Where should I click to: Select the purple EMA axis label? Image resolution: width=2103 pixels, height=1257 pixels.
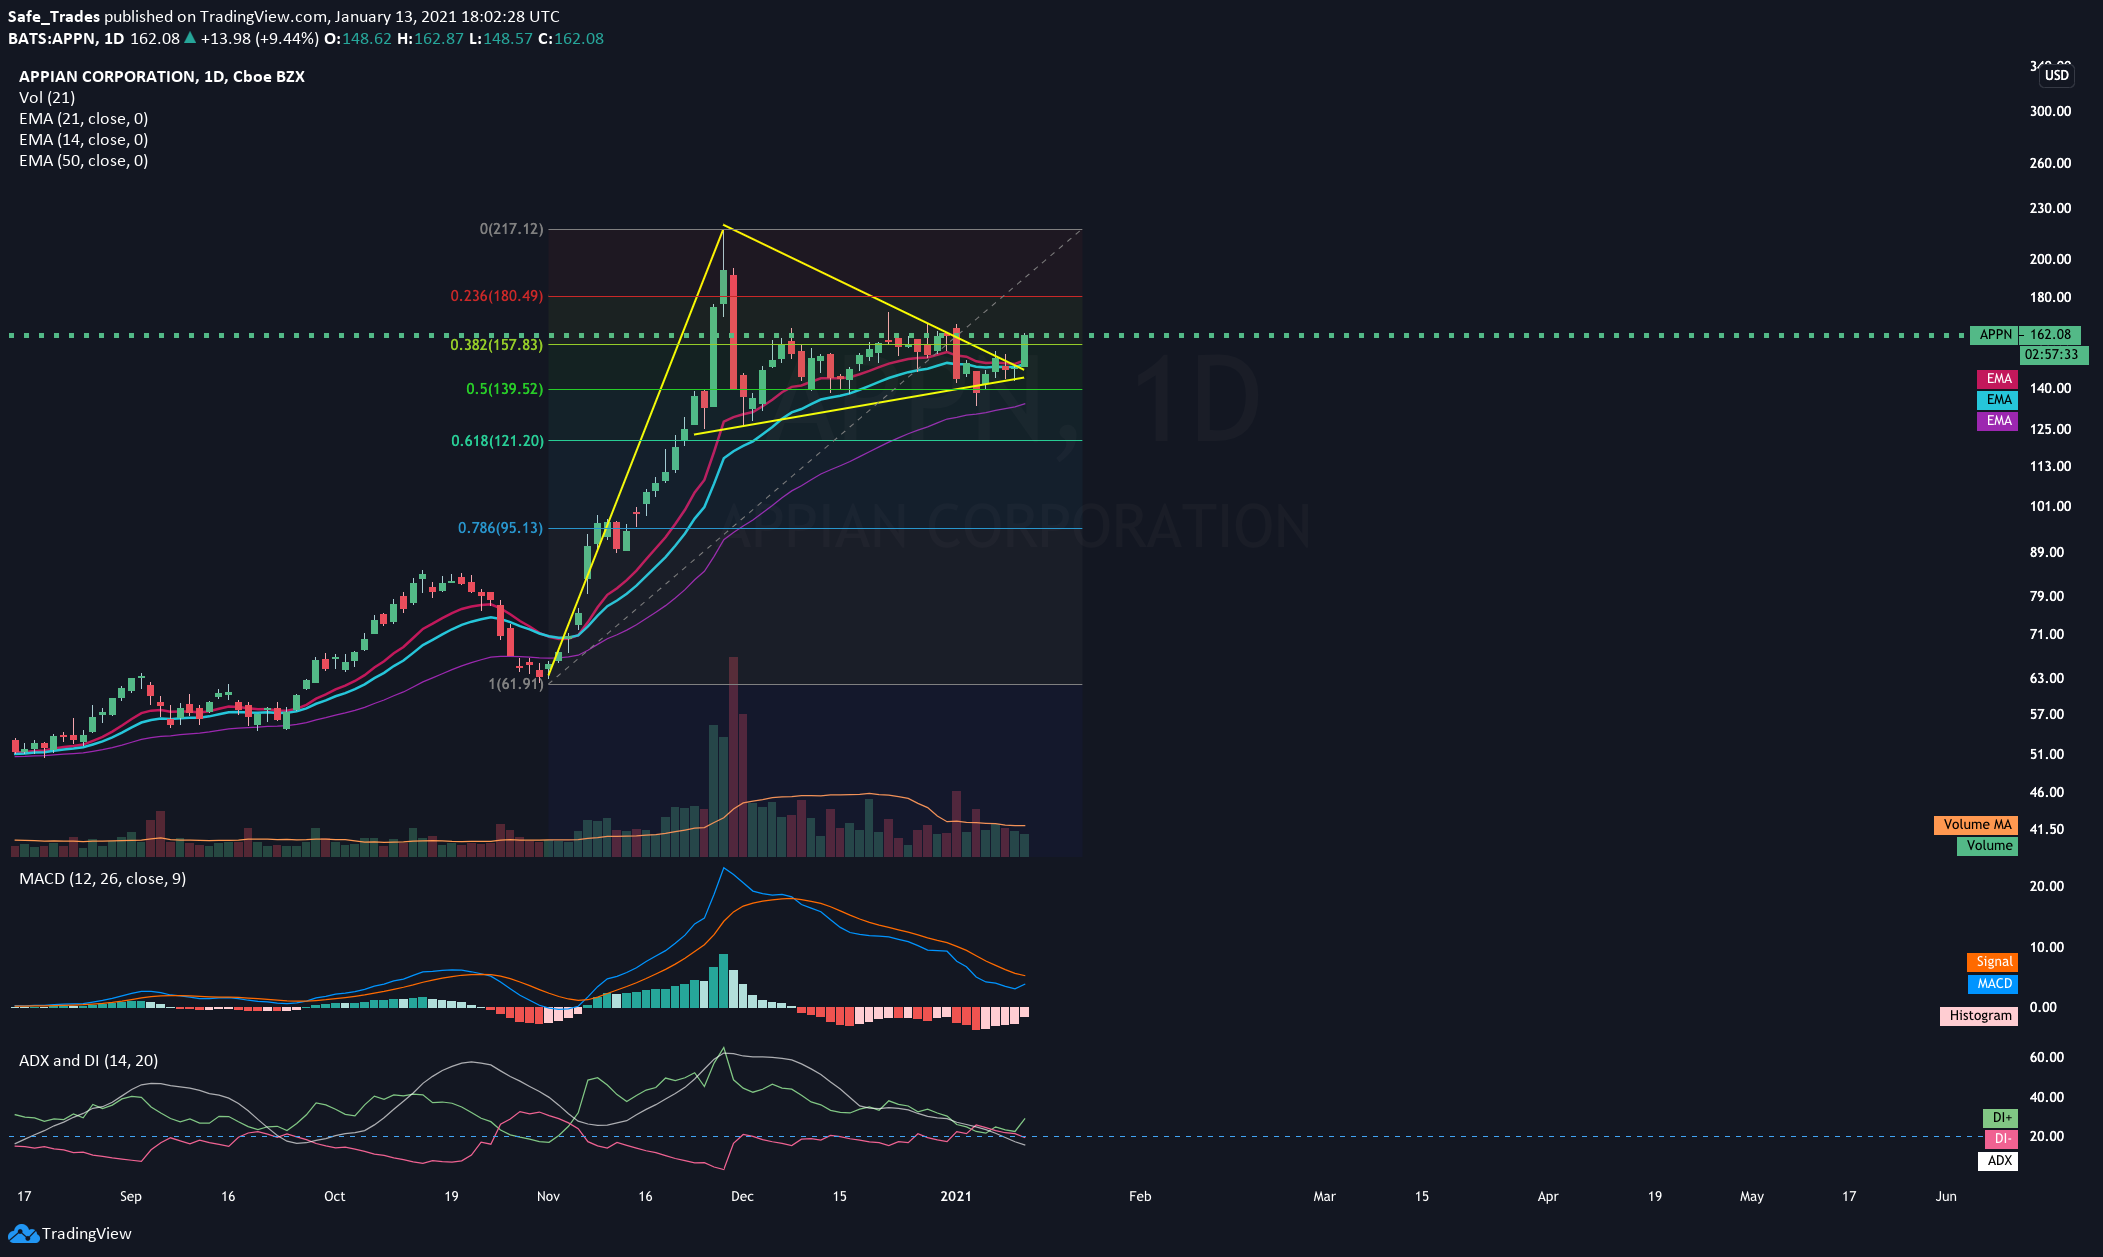coord(1998,421)
